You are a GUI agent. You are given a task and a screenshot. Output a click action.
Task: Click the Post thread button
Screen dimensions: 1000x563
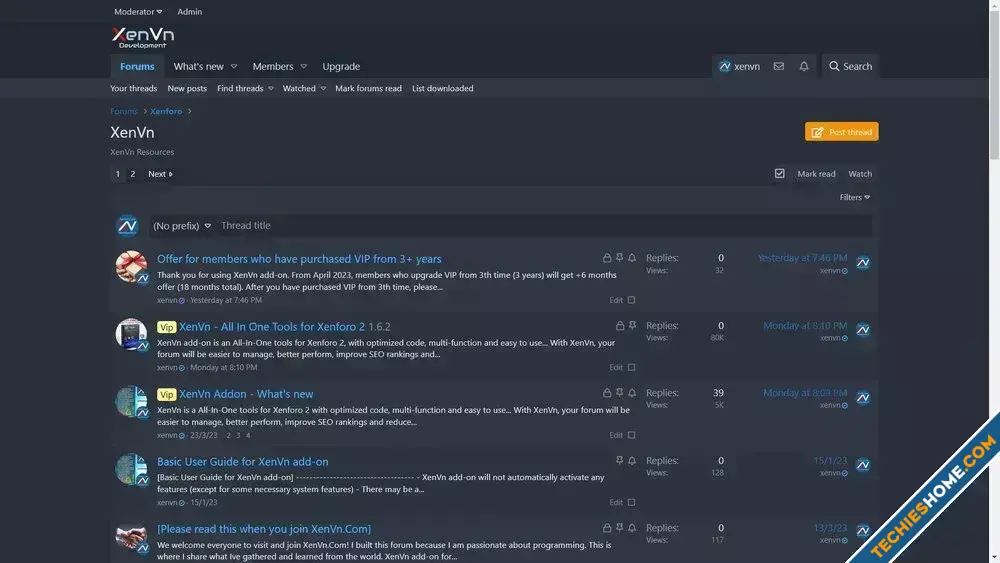tap(841, 132)
